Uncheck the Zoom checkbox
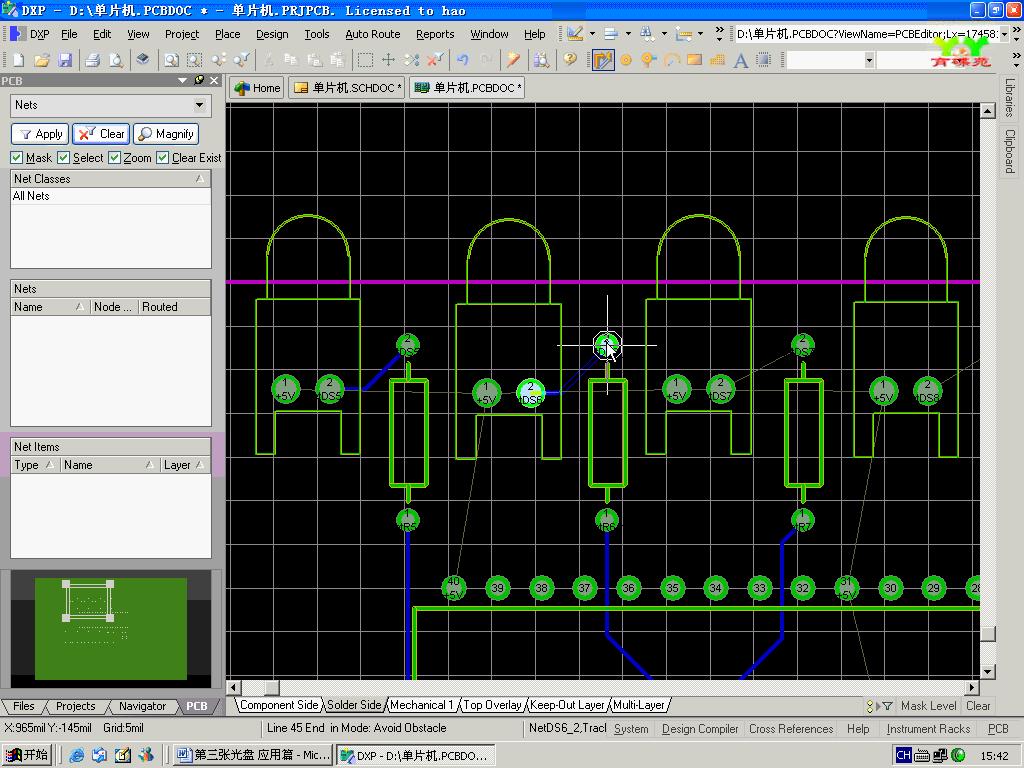This screenshot has height=768, width=1024. [x=114, y=158]
